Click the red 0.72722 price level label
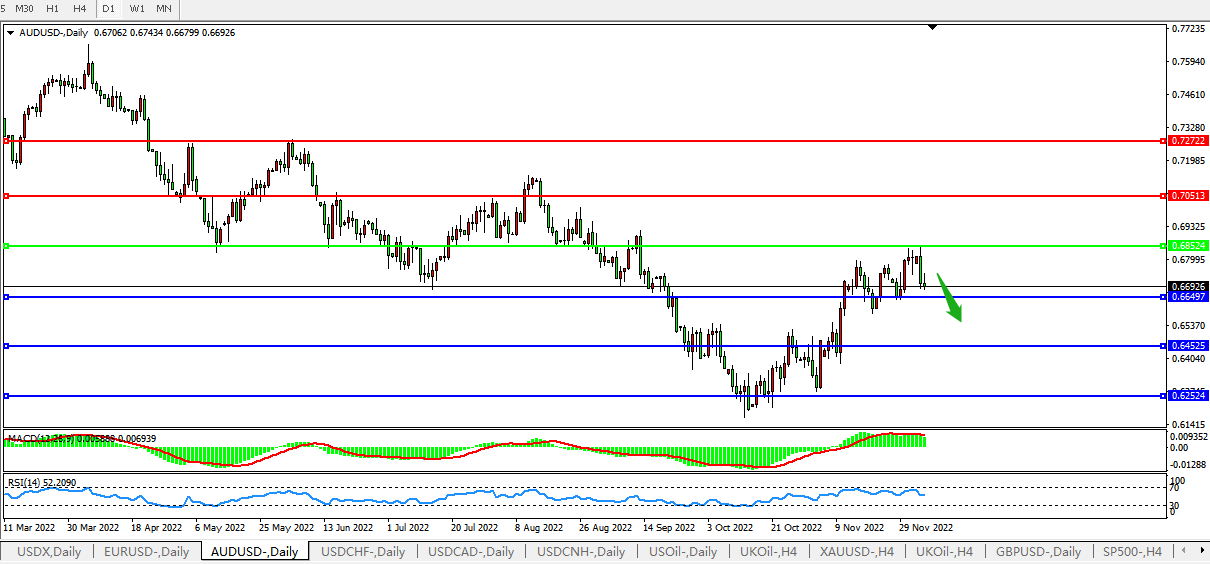Viewport: 1210px width, 564px height. click(x=1188, y=141)
